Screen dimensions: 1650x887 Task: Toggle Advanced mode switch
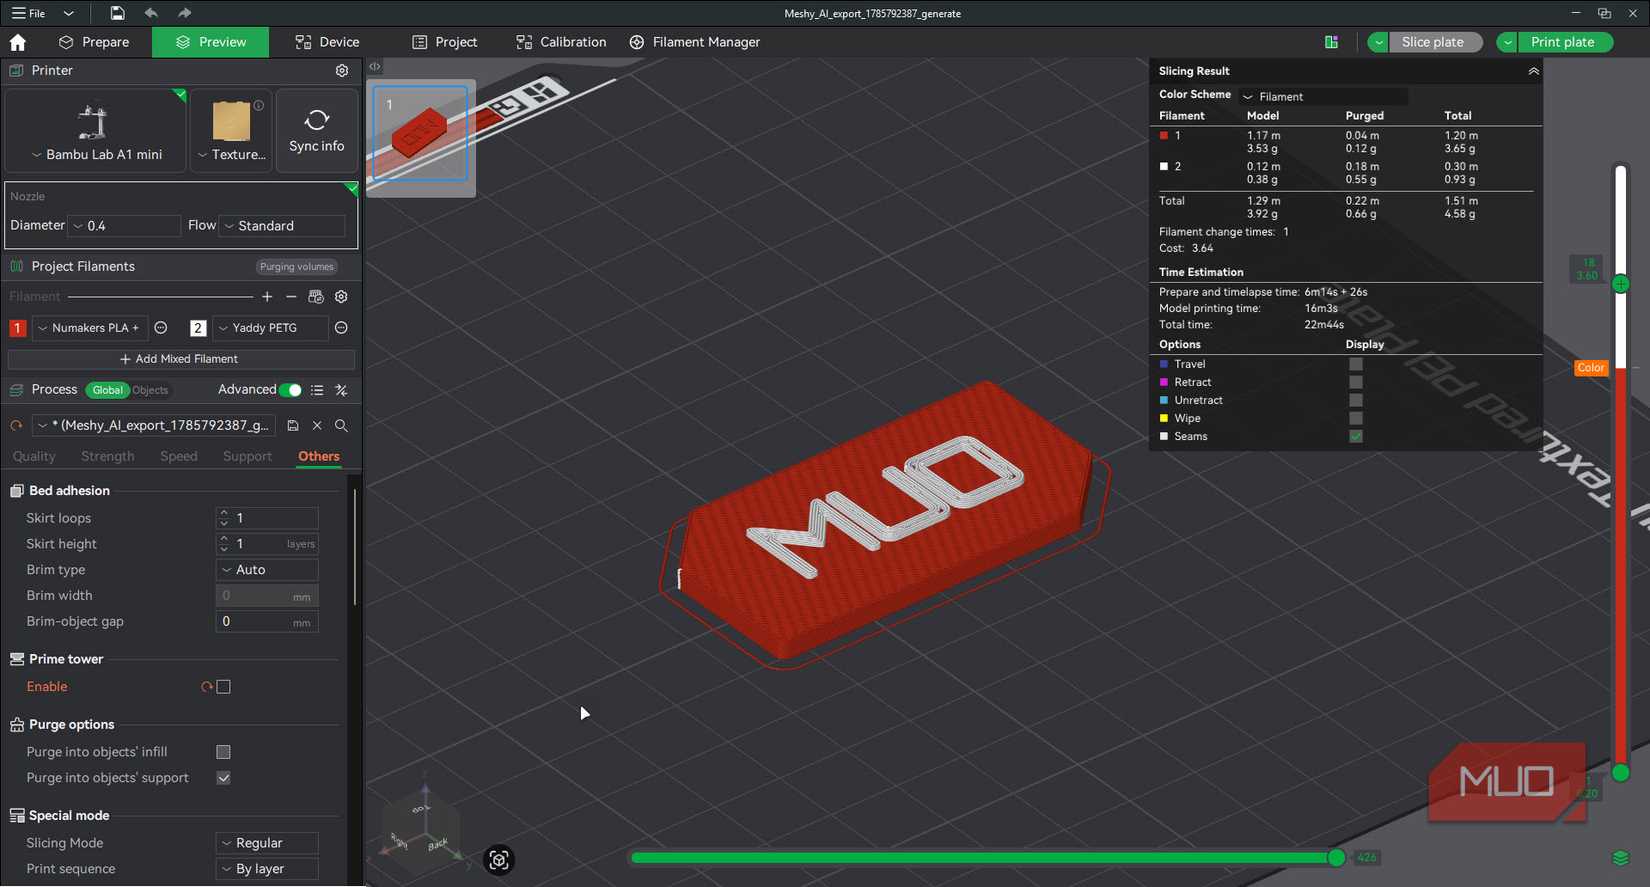(290, 390)
